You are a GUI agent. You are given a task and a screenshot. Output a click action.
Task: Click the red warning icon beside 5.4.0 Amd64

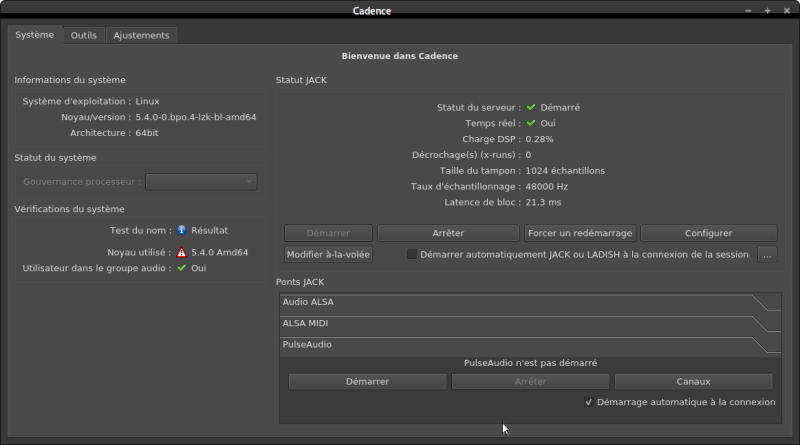[182, 252]
